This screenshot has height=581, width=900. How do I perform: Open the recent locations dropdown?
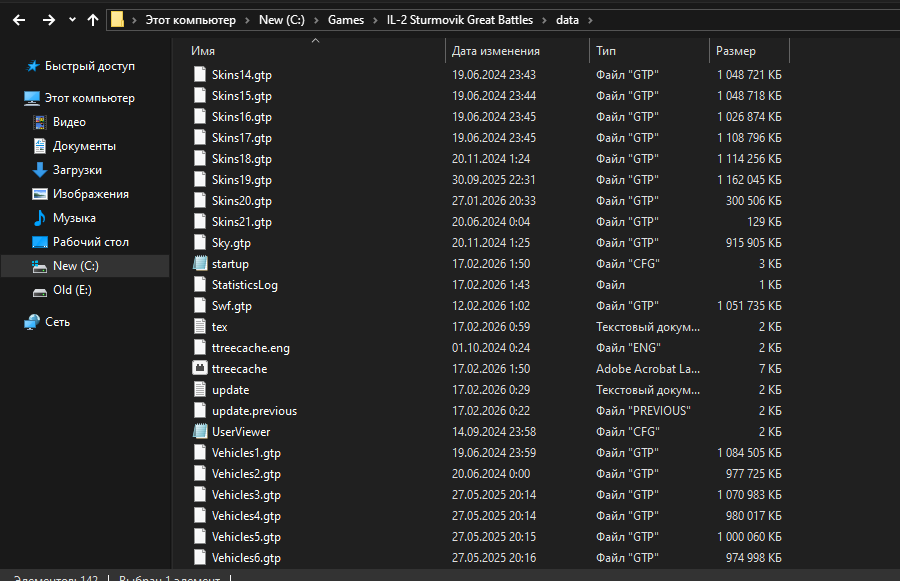click(72, 19)
